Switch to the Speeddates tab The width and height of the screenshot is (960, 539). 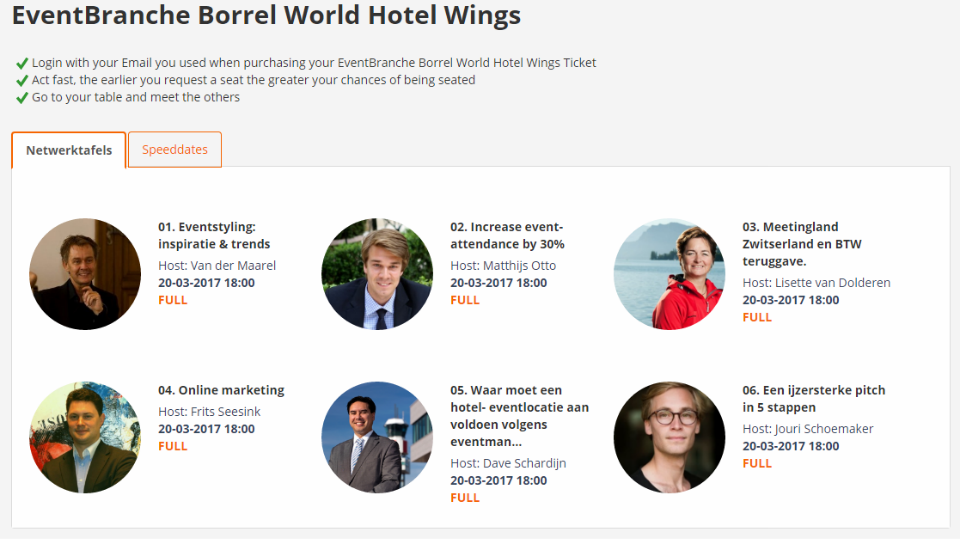click(175, 150)
